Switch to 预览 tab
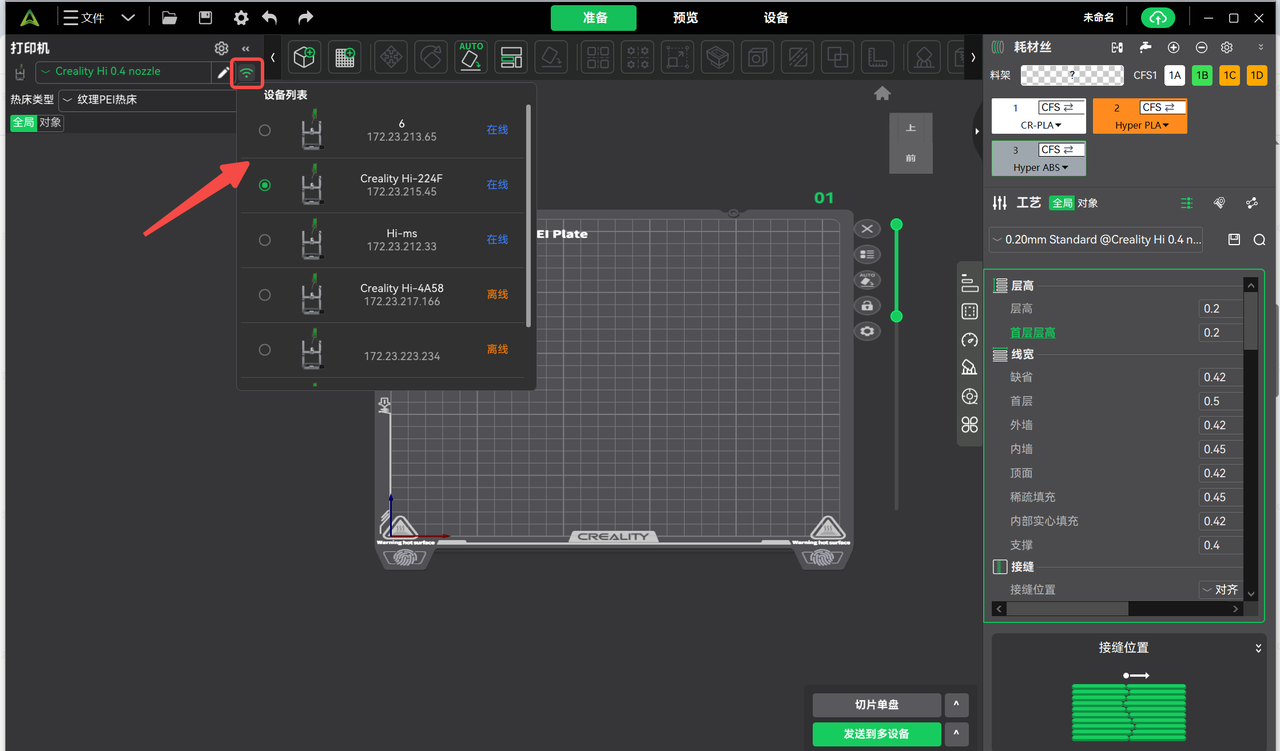The width and height of the screenshot is (1280, 751). pyautogui.click(x=686, y=18)
